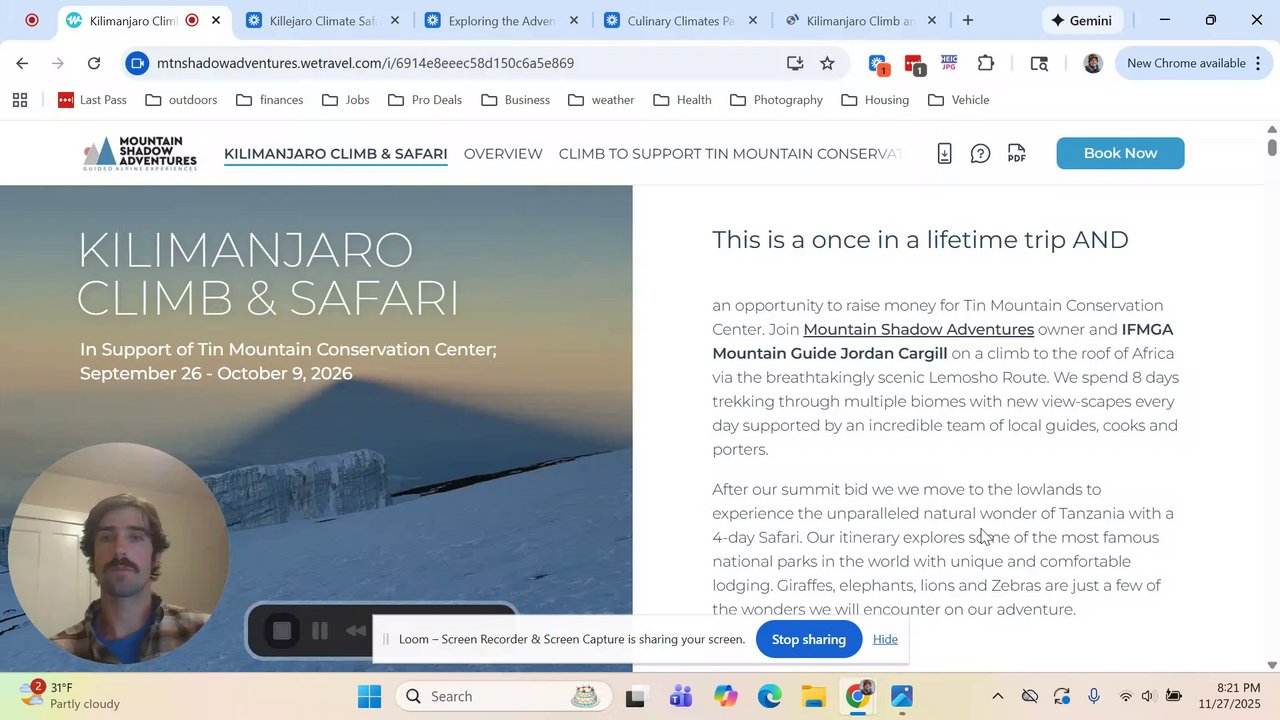
Task: Launch Microsoft Teams from taskbar
Action: [681, 696]
